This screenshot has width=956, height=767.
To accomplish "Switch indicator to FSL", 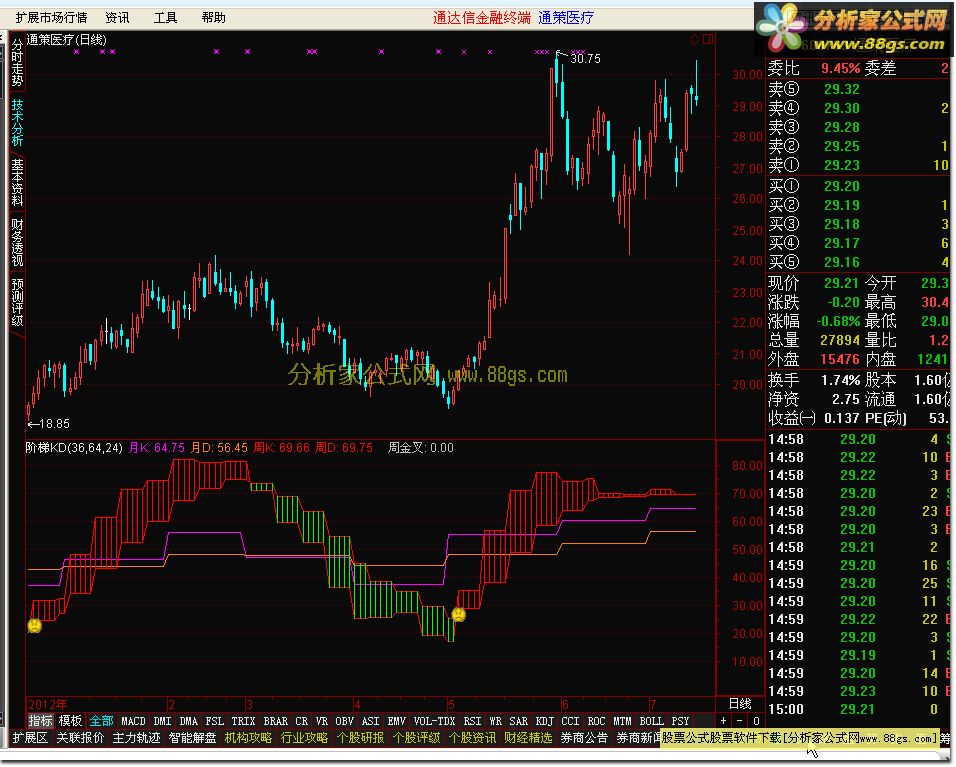I will (x=215, y=721).
